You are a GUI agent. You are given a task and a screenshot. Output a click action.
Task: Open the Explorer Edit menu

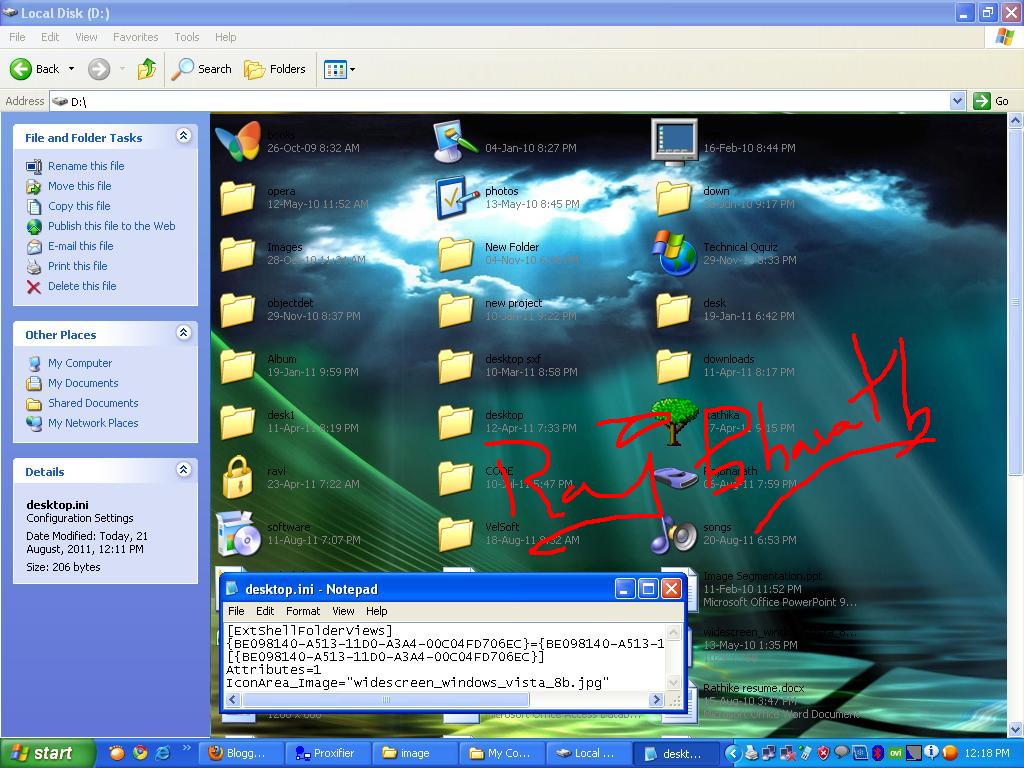(50, 37)
